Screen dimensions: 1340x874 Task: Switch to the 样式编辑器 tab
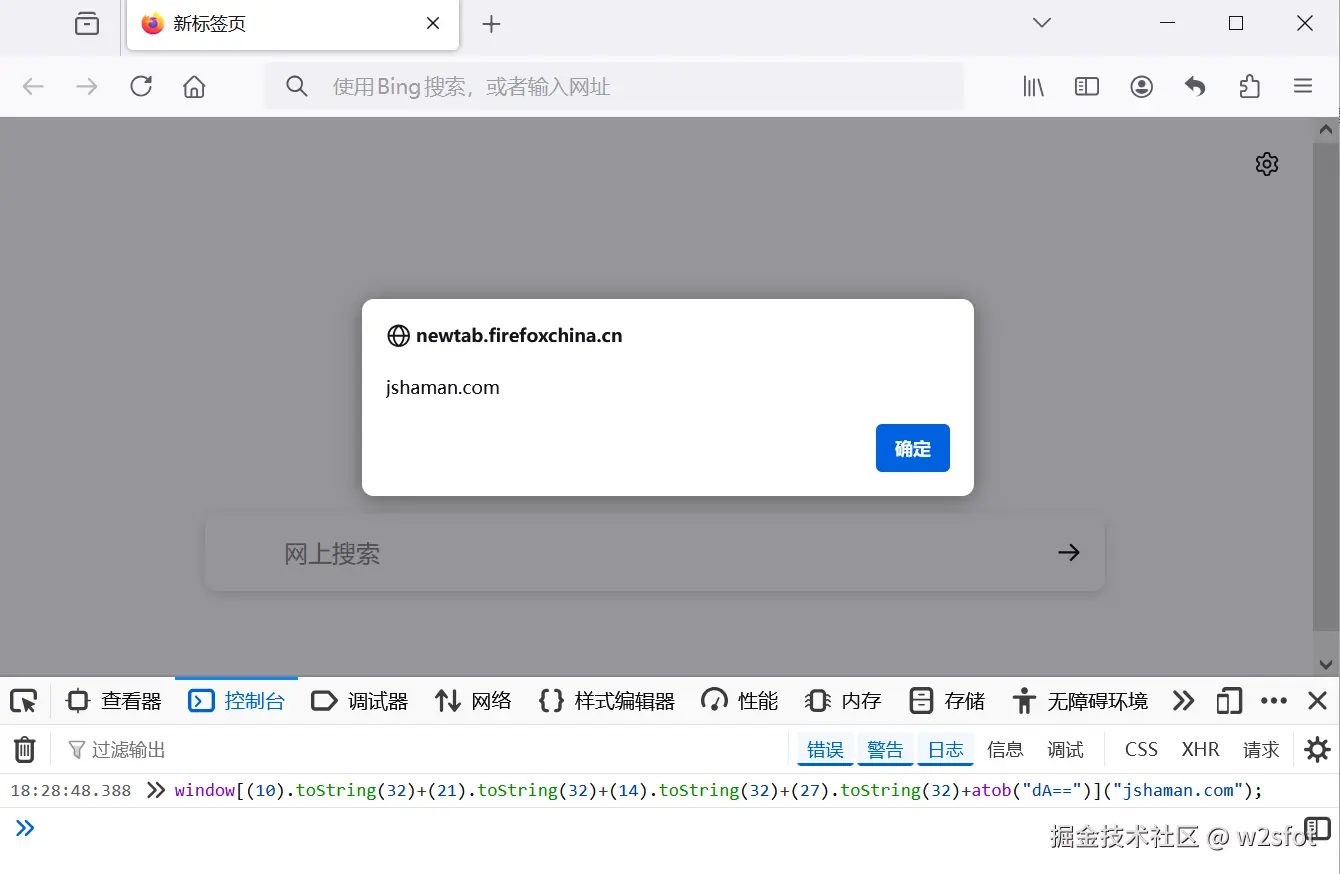point(607,701)
